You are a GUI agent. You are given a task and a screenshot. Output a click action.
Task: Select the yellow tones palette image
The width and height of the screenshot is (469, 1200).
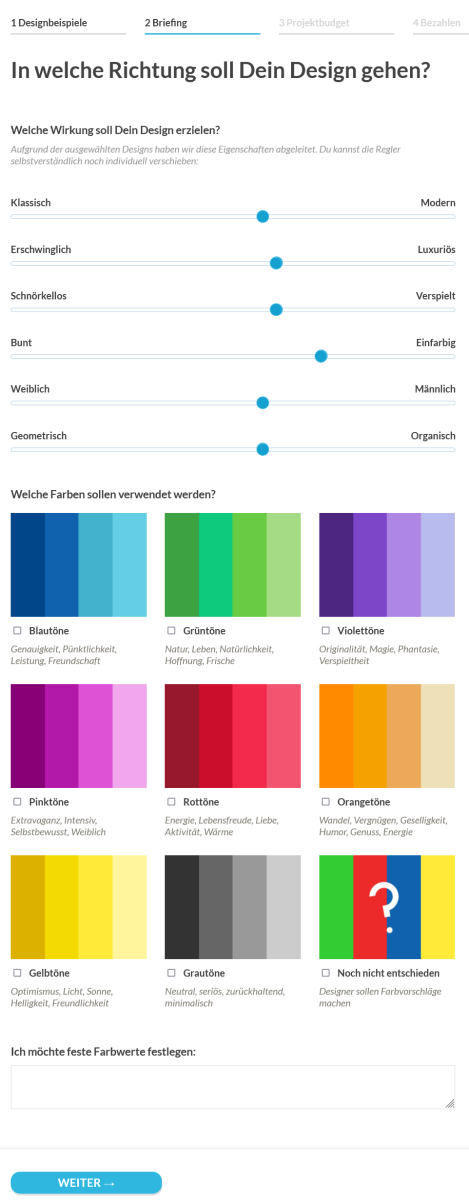point(79,906)
